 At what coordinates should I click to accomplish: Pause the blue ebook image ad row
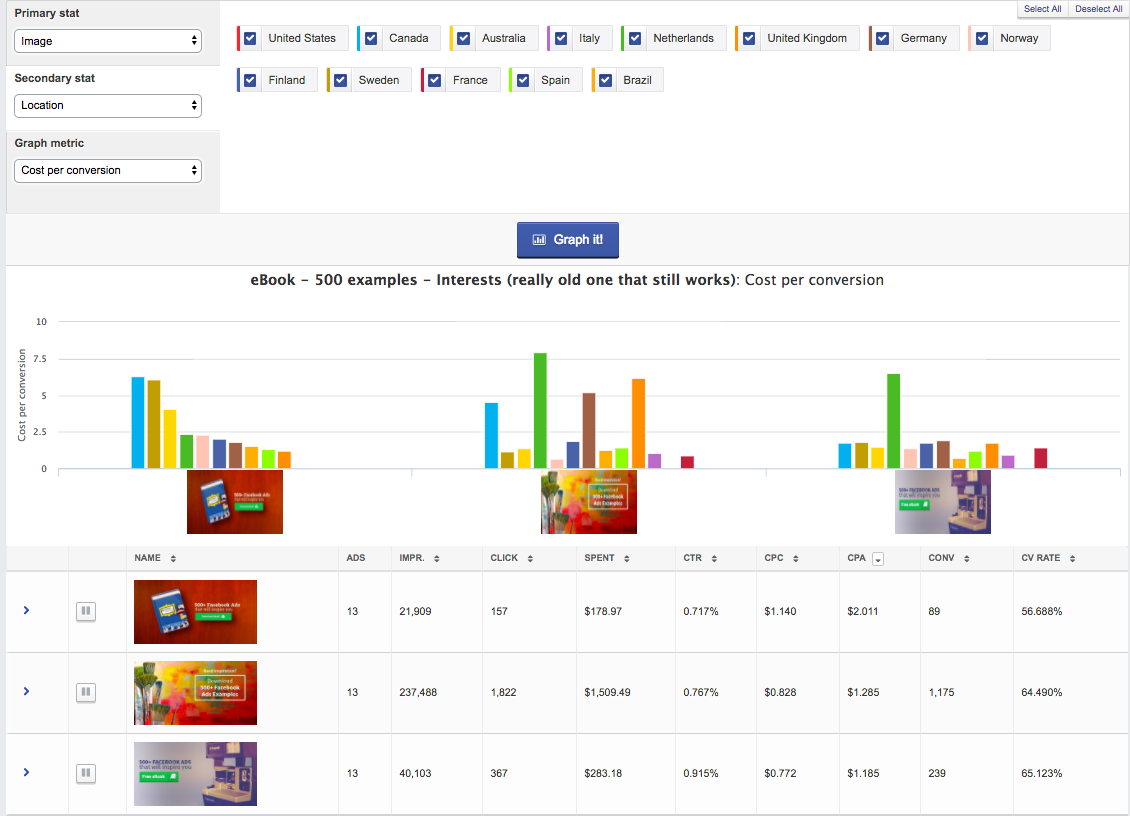86,611
